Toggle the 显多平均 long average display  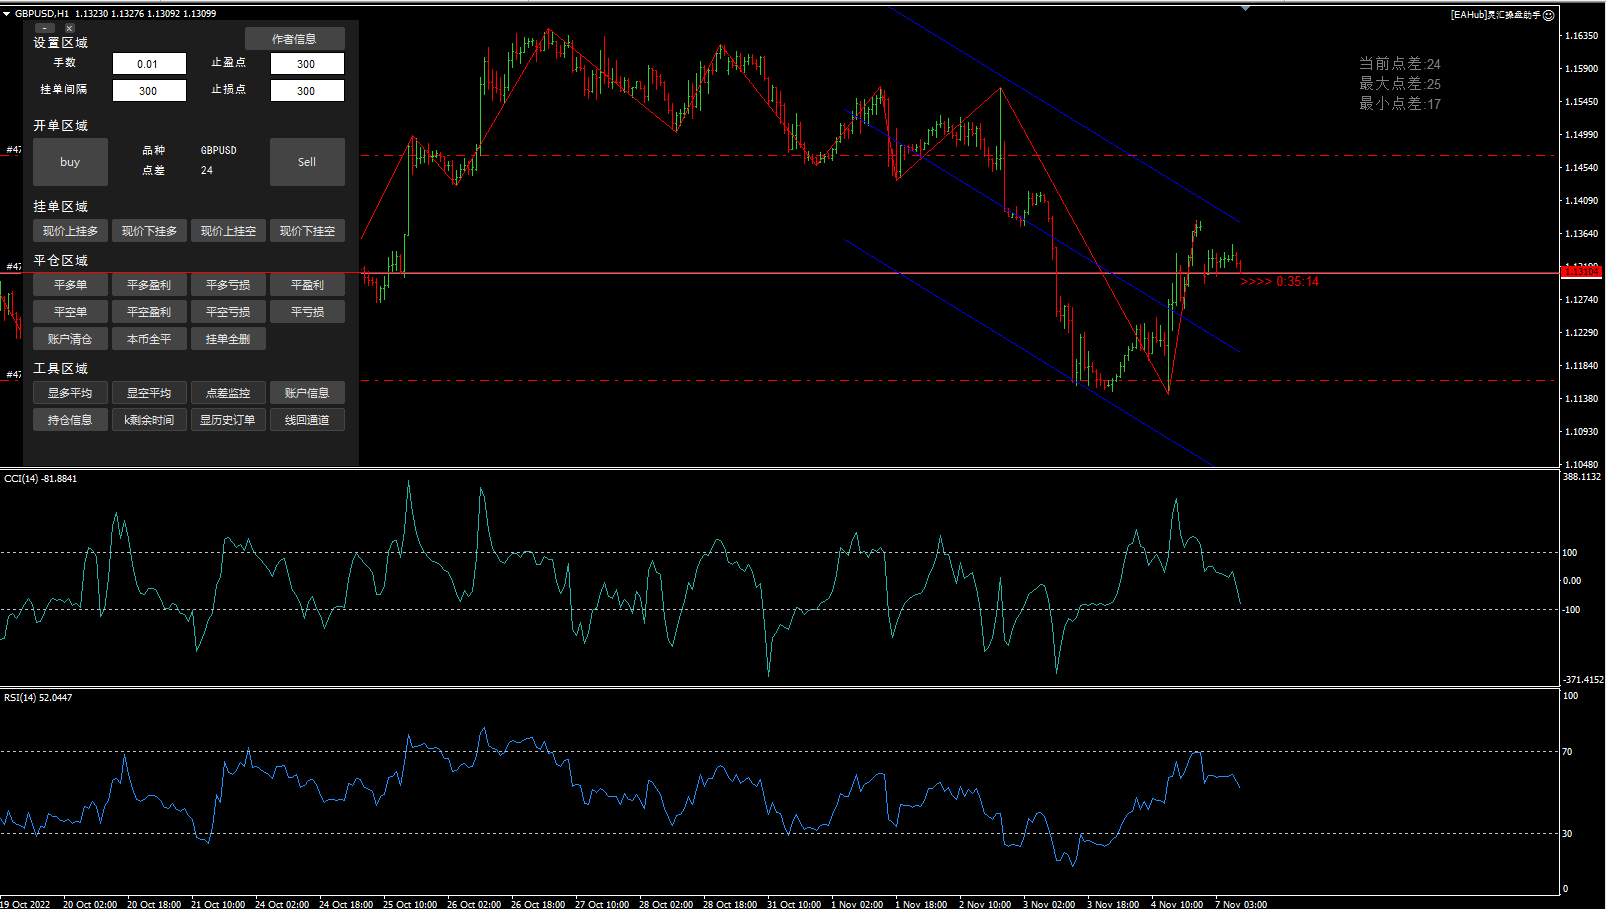coord(70,393)
